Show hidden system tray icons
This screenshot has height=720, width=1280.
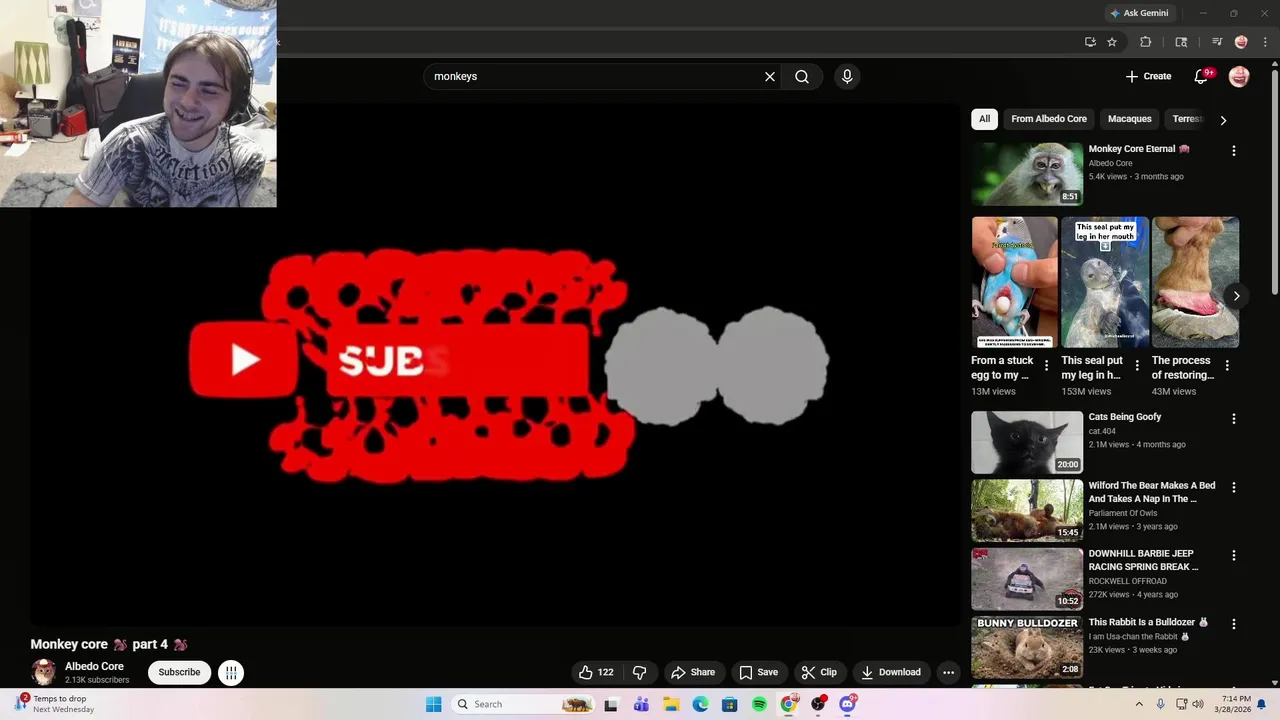click(x=1138, y=704)
